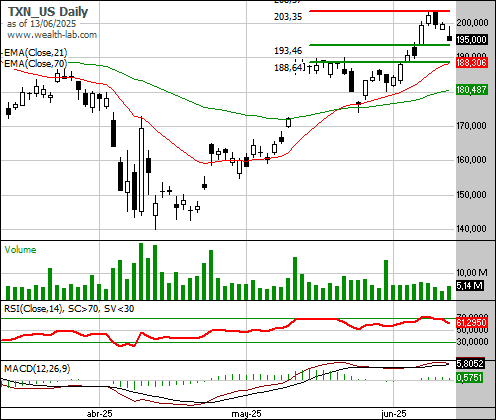Click the 150,000 price axis label

click(471, 194)
